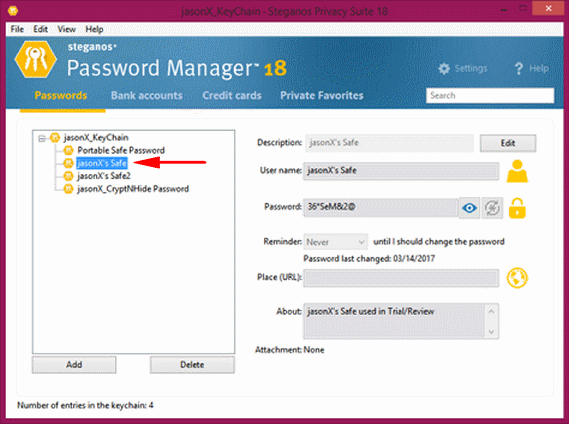569x424 pixels.
Task: Switch to the Bank accounts tab
Action: click(147, 95)
